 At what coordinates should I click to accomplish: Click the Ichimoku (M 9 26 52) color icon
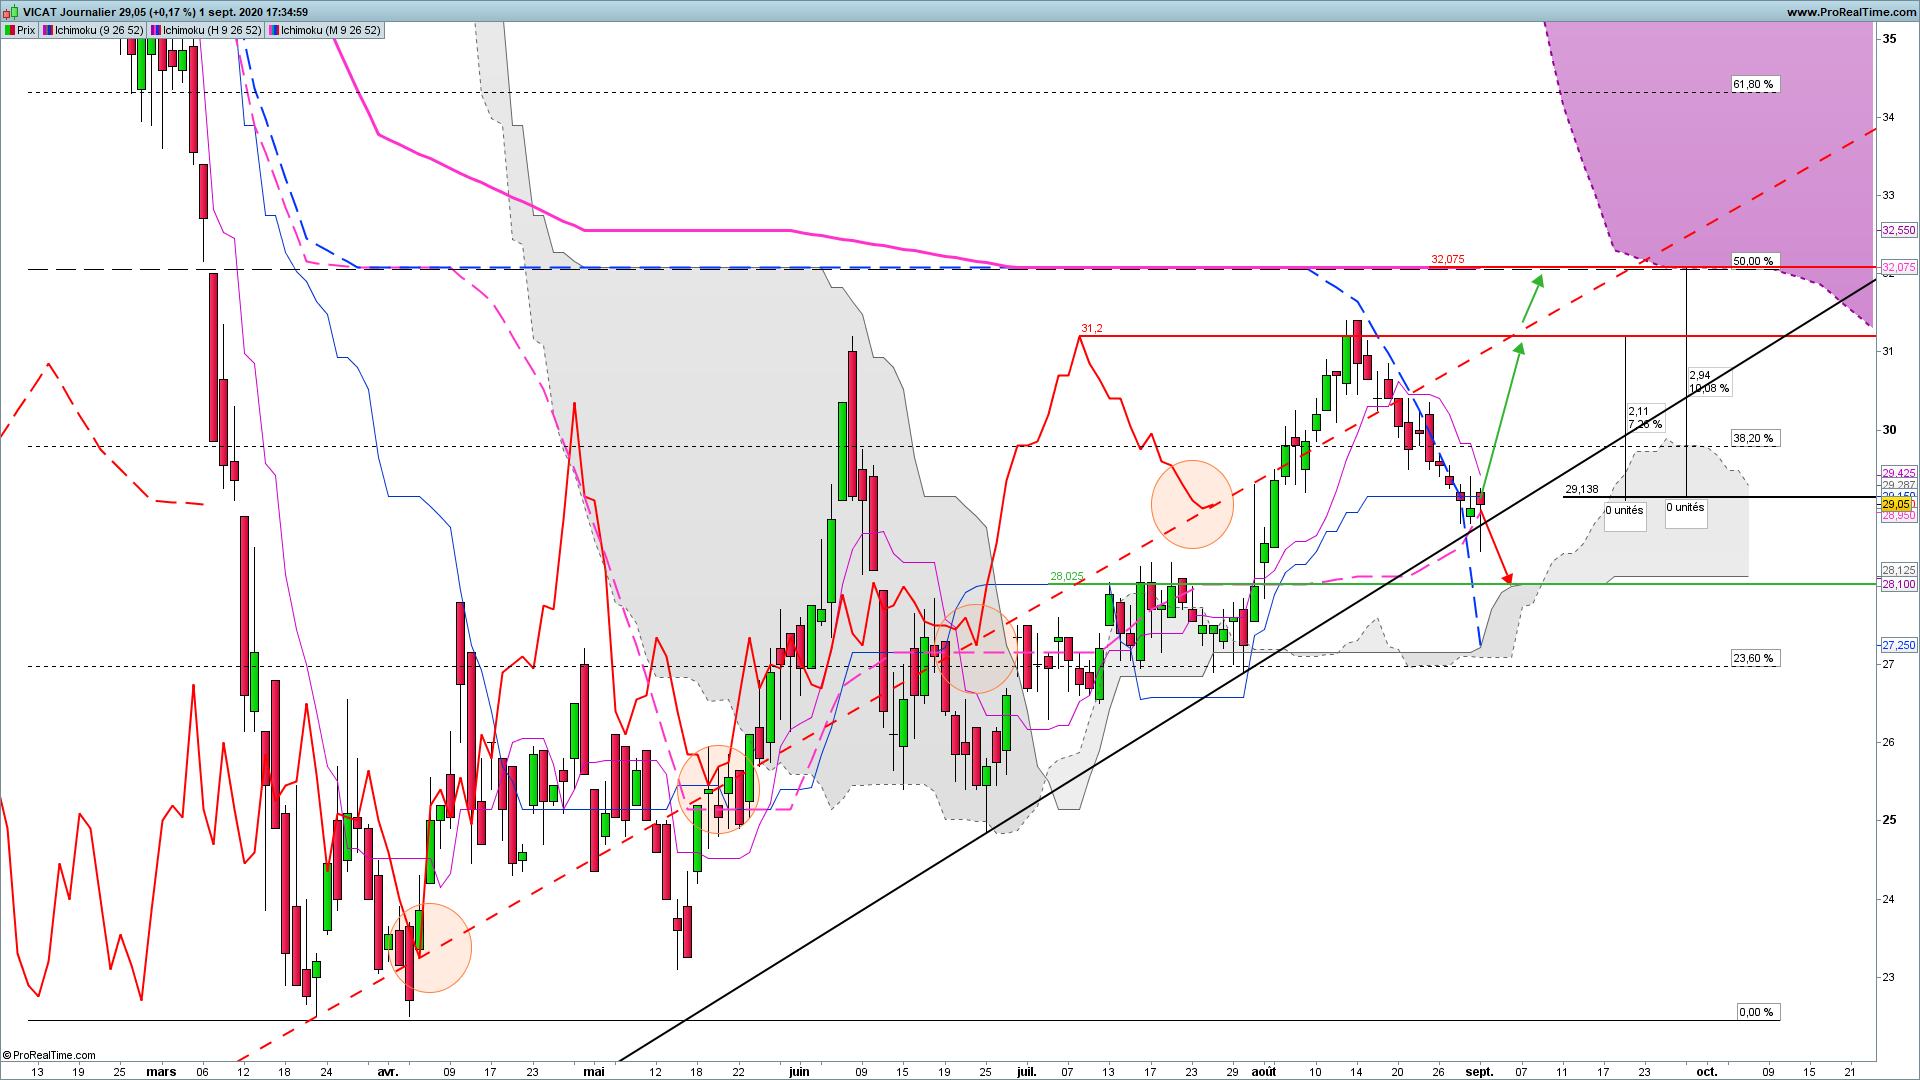pos(274,30)
